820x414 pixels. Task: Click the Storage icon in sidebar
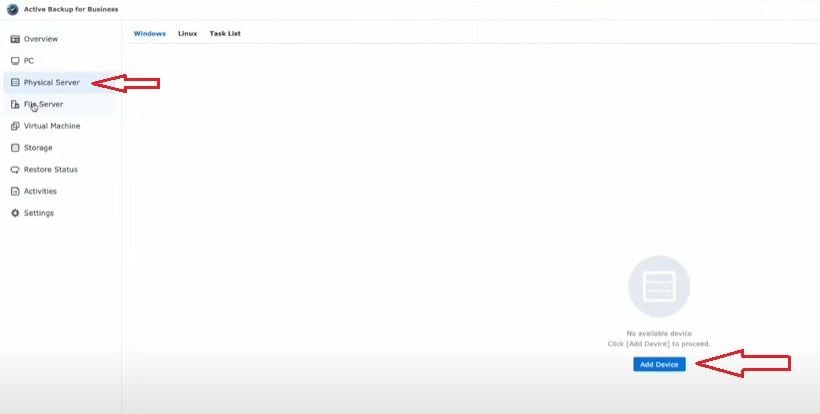pyautogui.click(x=15, y=148)
